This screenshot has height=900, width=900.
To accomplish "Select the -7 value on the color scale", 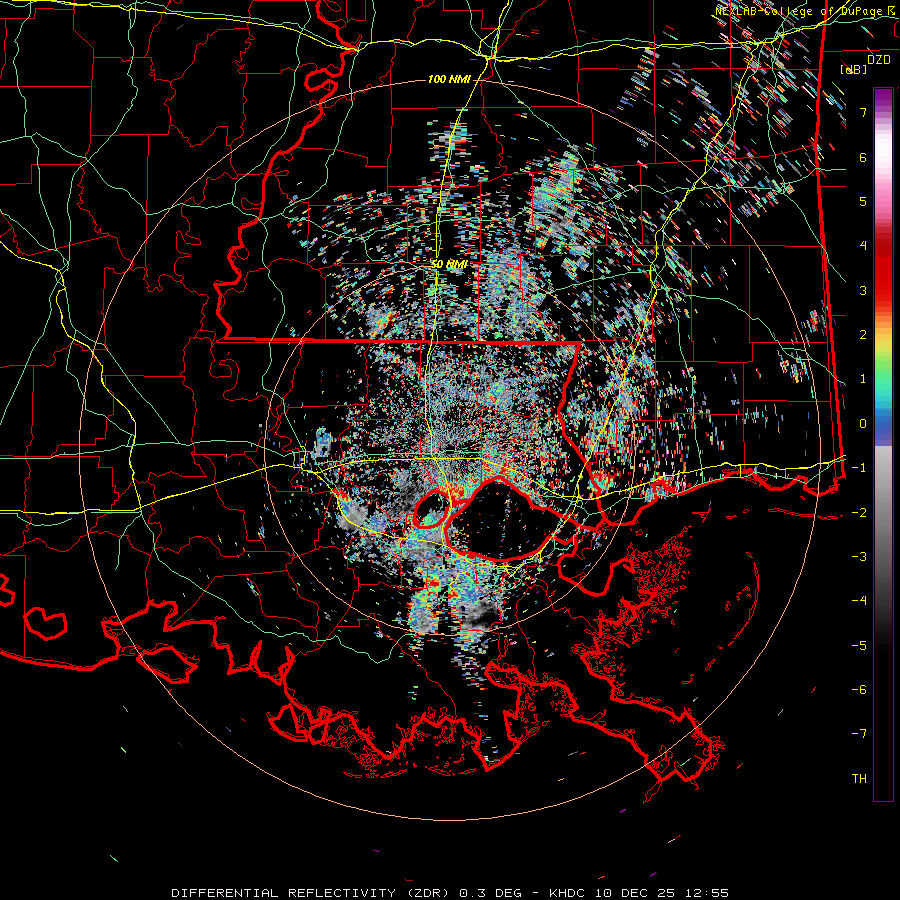I will coord(859,734).
